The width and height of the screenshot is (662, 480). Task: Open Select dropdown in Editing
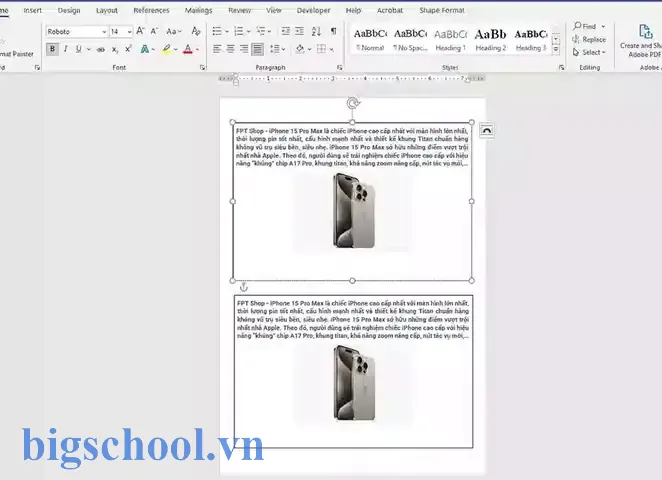[589, 52]
